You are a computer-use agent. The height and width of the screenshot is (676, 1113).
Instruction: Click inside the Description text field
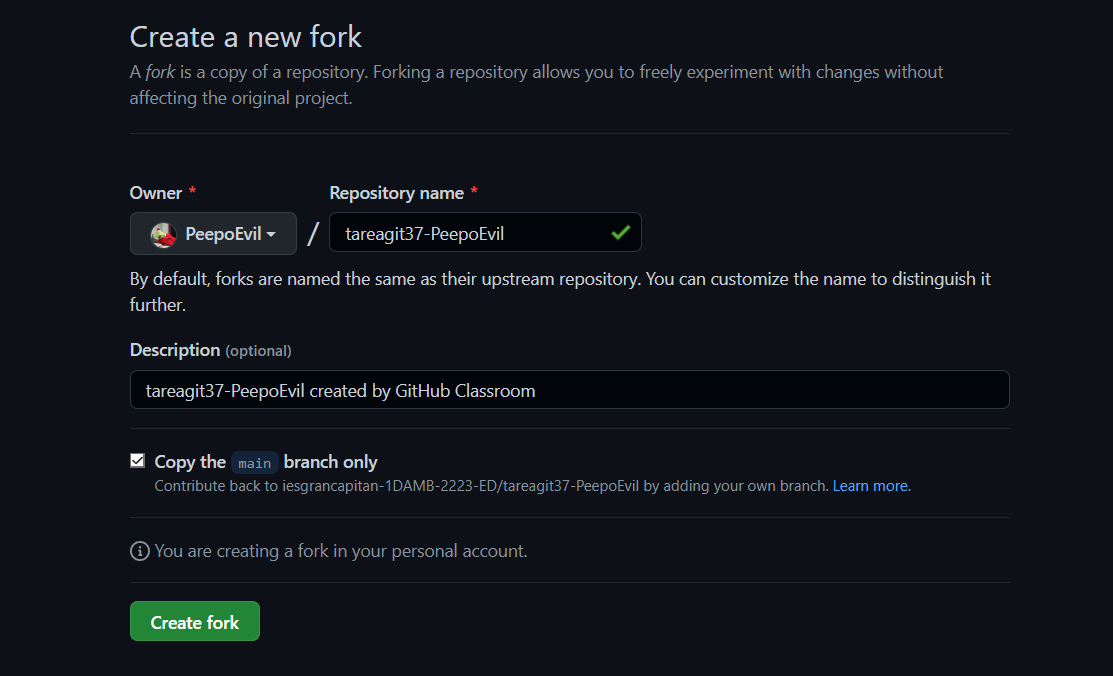pyautogui.click(x=569, y=389)
